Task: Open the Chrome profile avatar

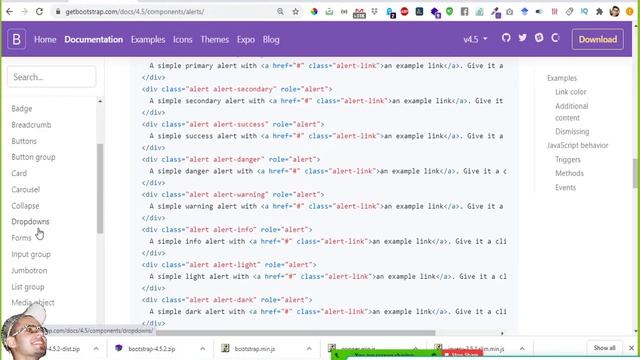Action: [x=615, y=12]
